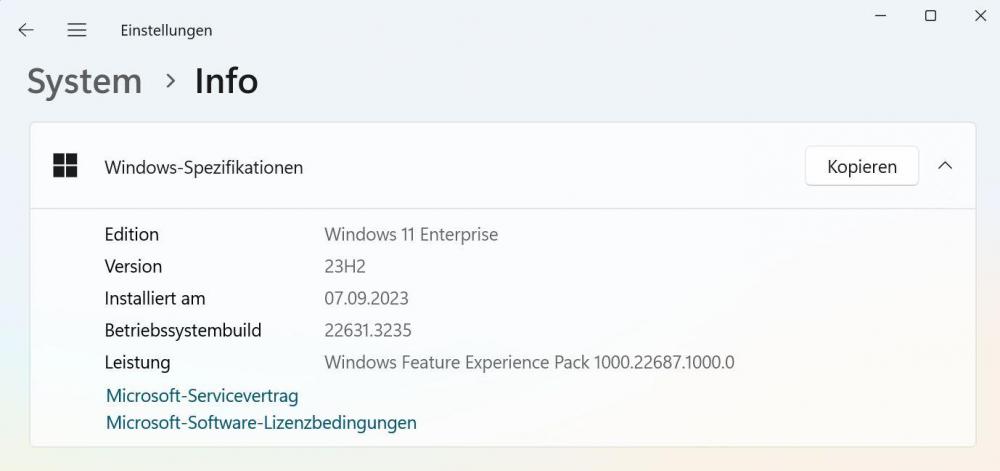Open Microsoft-Software-Lizenzbedingungen link

[x=261, y=423]
